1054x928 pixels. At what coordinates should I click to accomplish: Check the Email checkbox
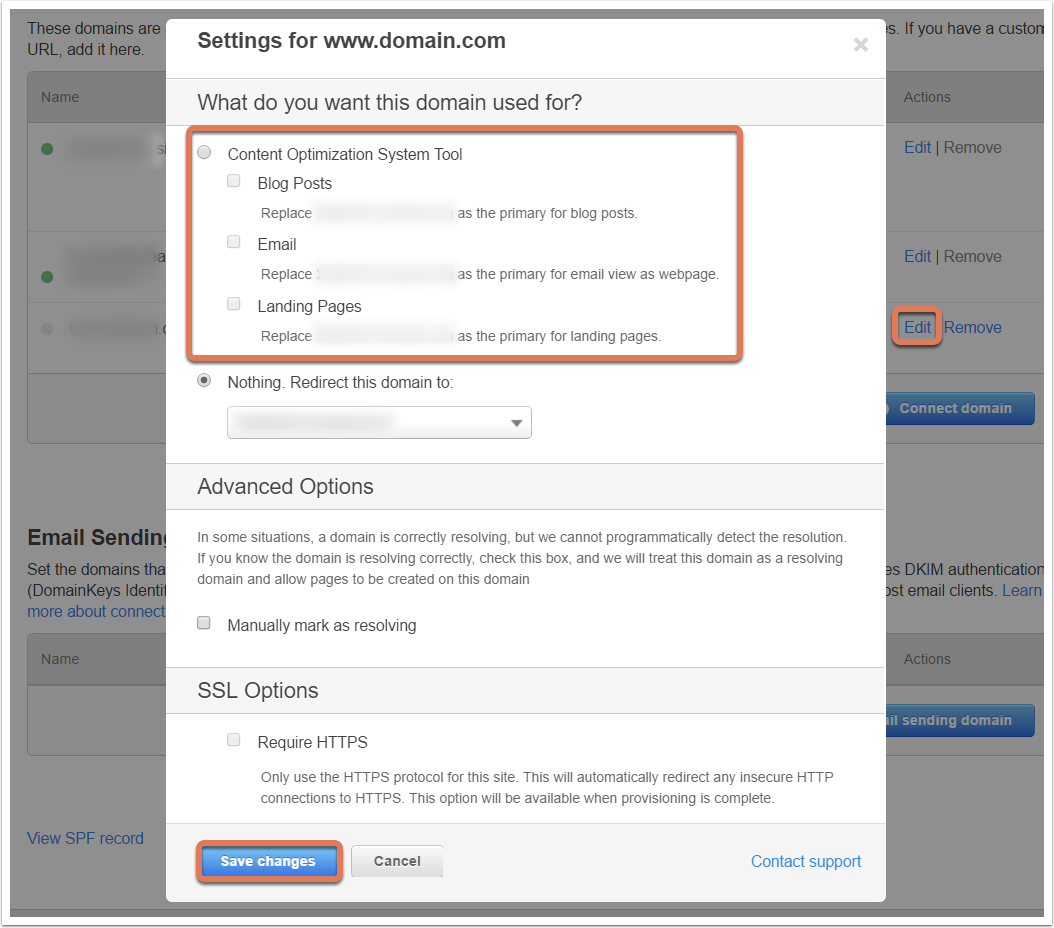[x=234, y=242]
